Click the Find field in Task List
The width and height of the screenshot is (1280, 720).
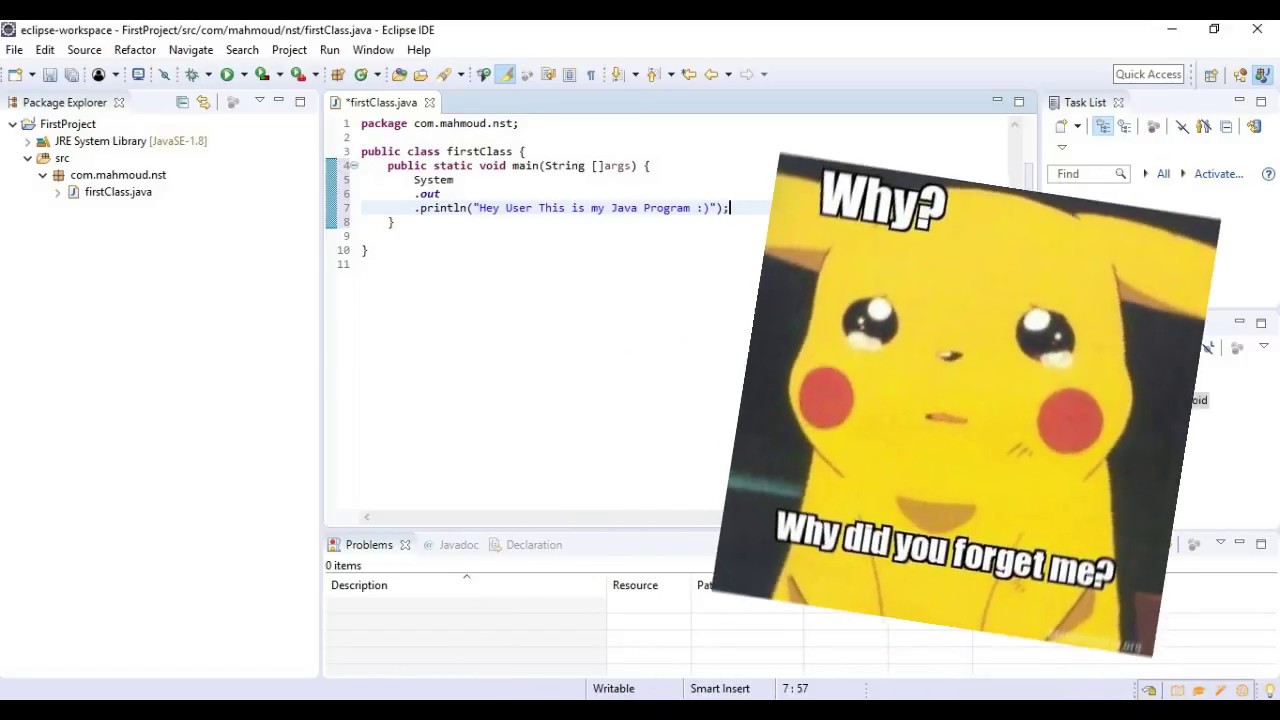(1088, 174)
